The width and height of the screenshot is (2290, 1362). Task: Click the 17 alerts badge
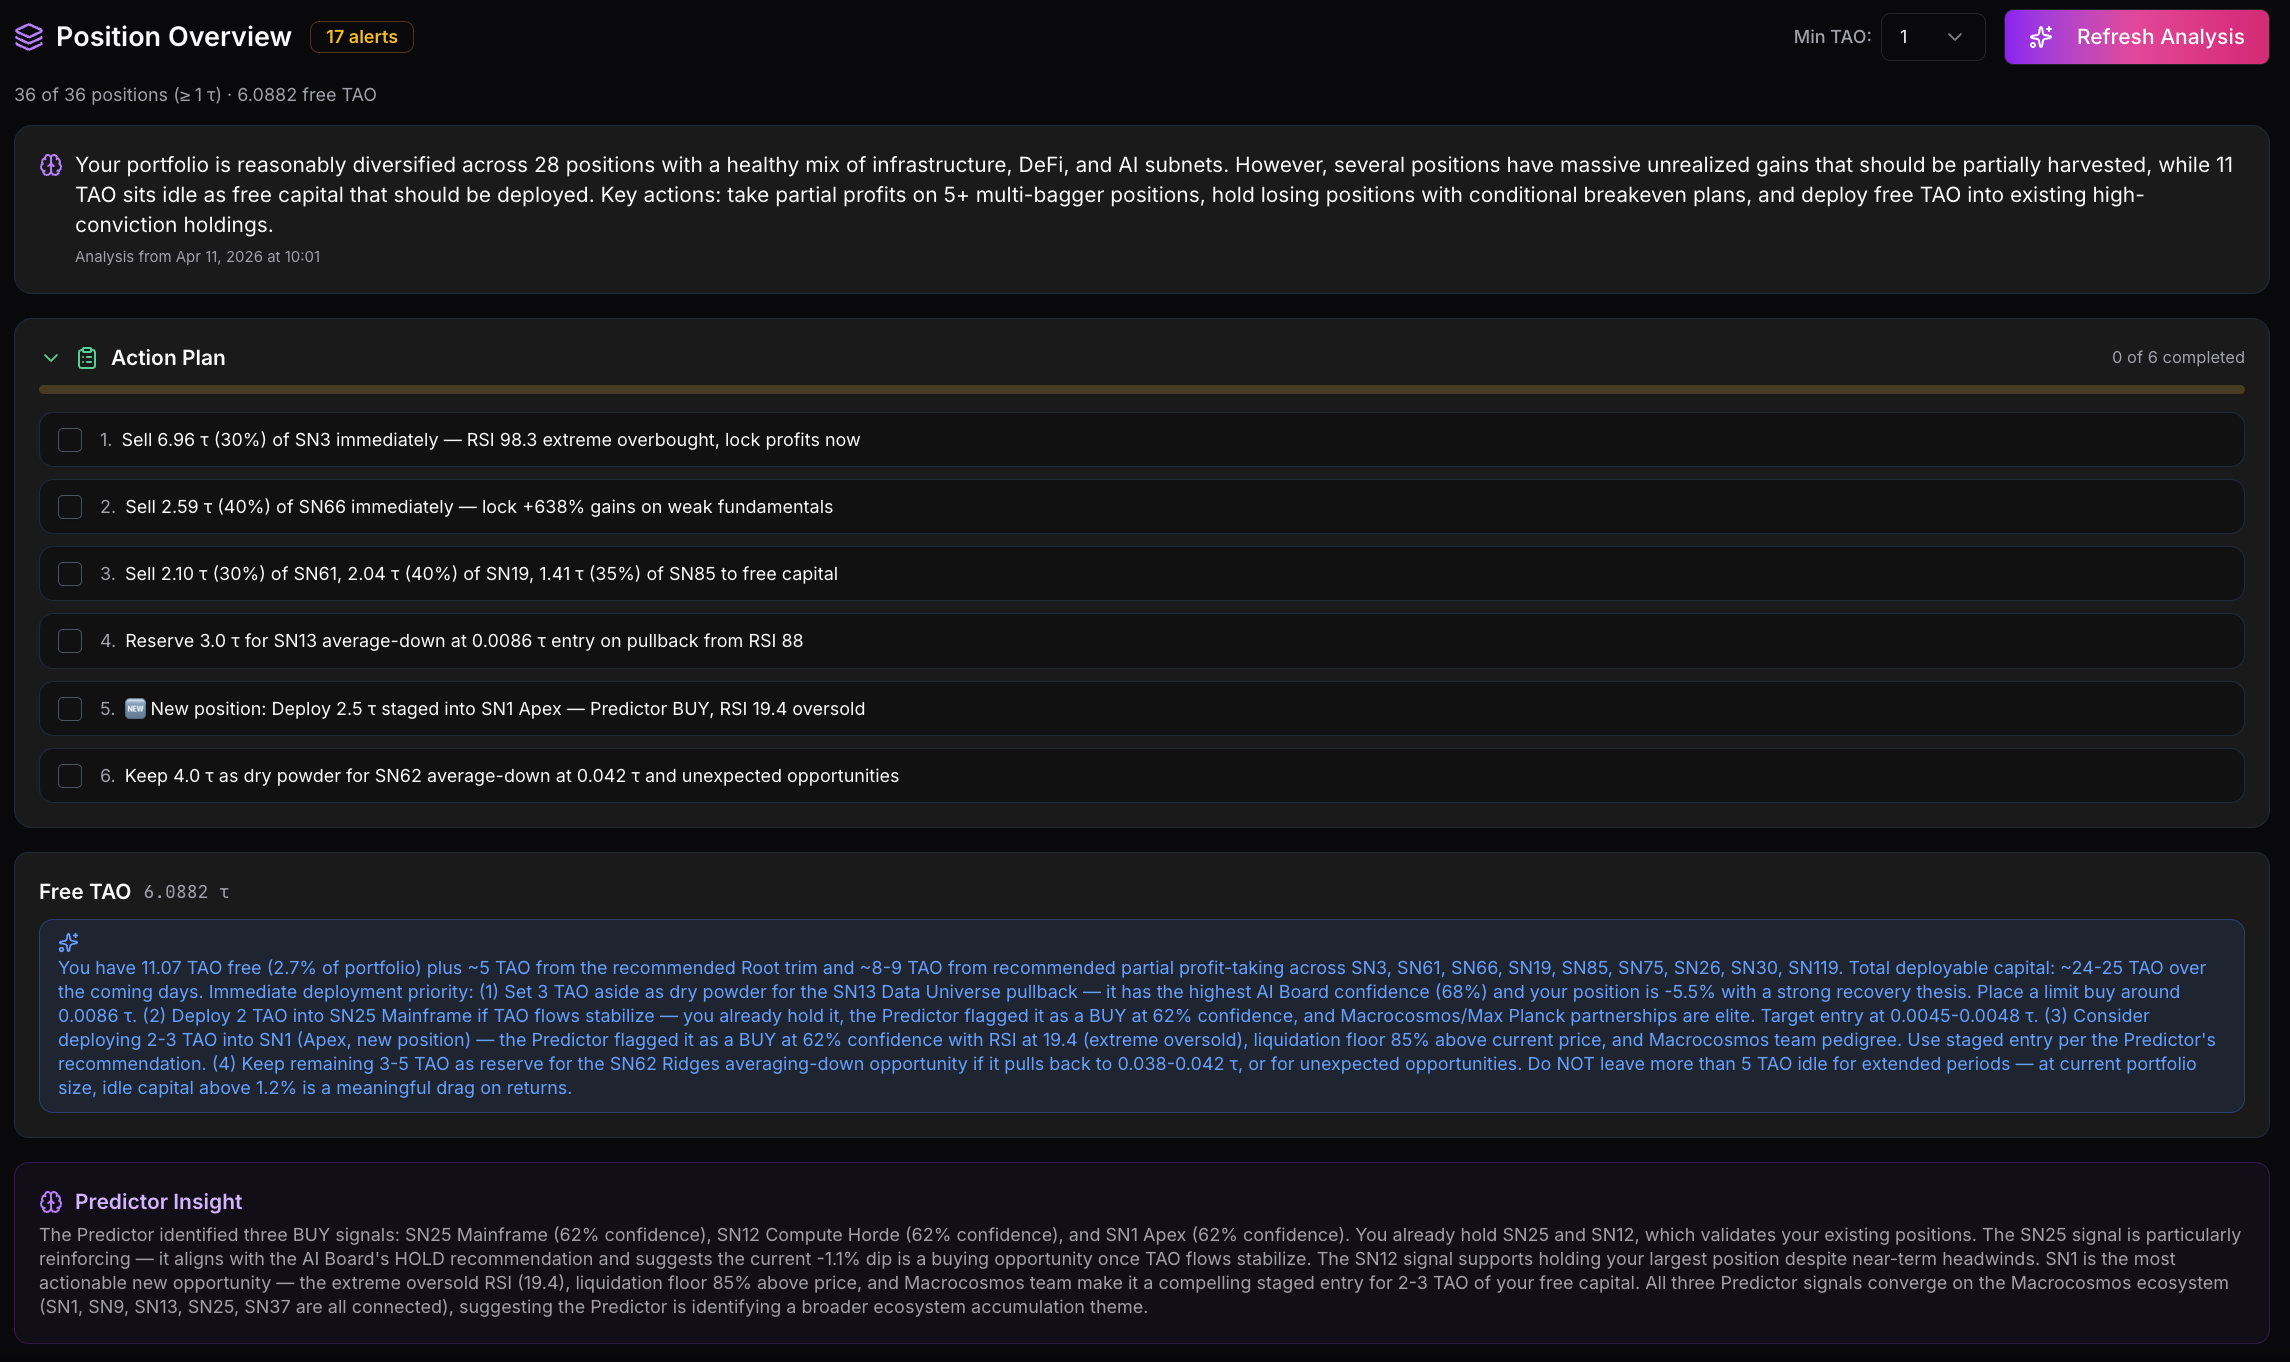(x=362, y=37)
